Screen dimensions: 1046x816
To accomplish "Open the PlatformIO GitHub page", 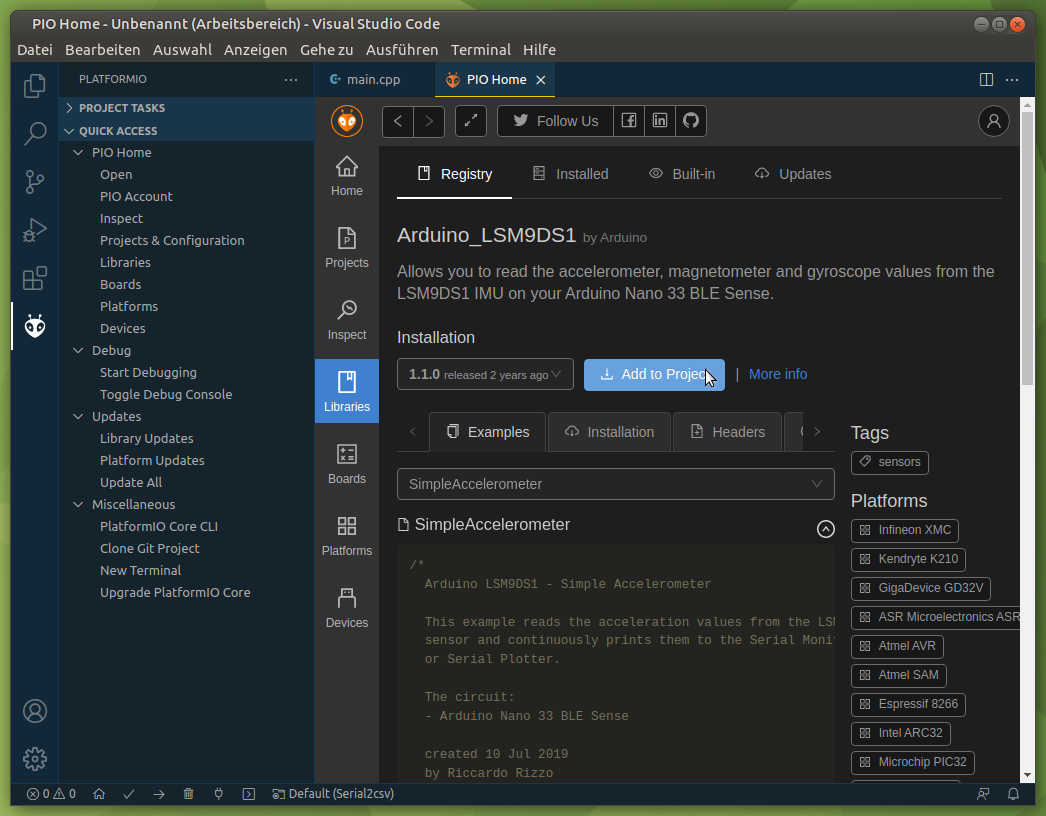I will 691,121.
